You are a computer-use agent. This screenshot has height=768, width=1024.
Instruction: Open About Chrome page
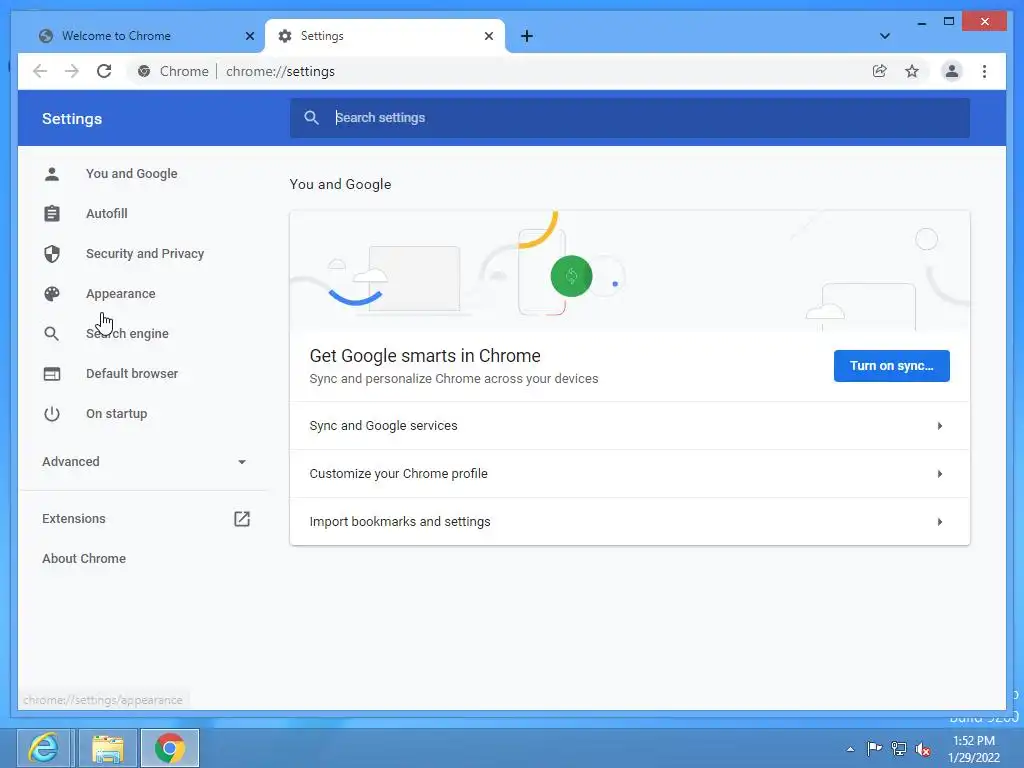point(84,558)
